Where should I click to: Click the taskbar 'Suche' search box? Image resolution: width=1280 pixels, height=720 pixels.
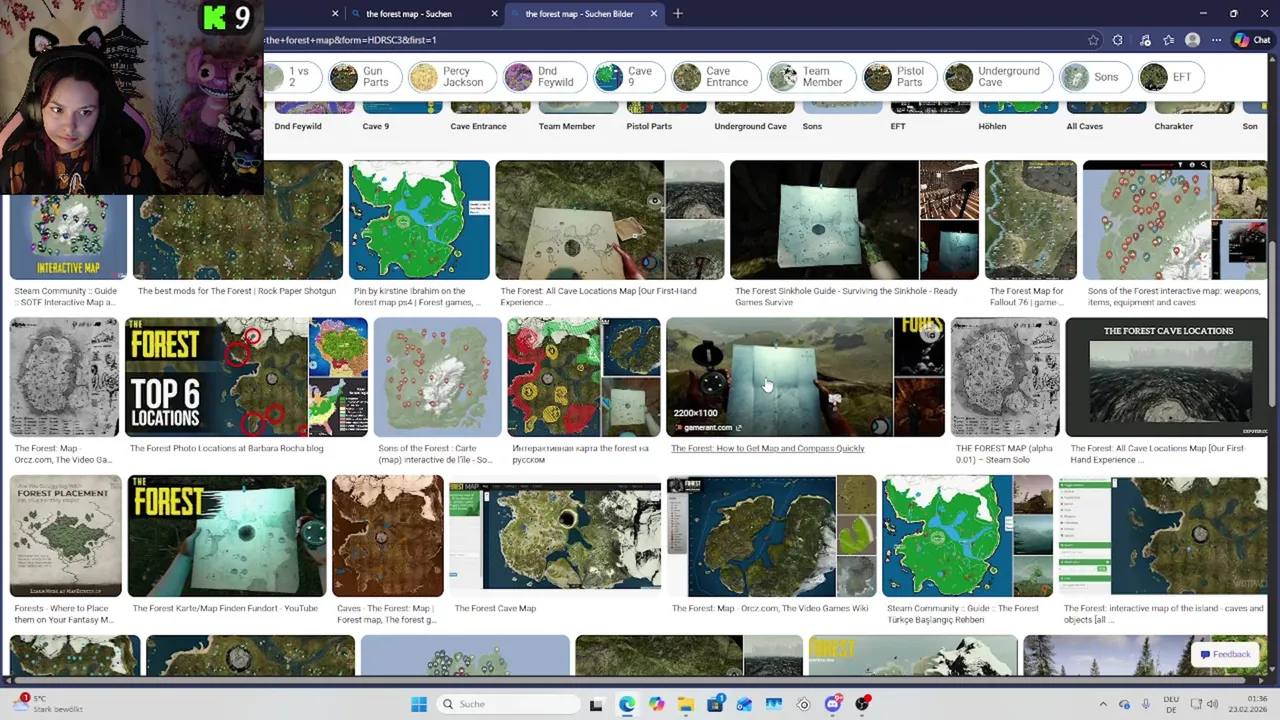pos(508,704)
